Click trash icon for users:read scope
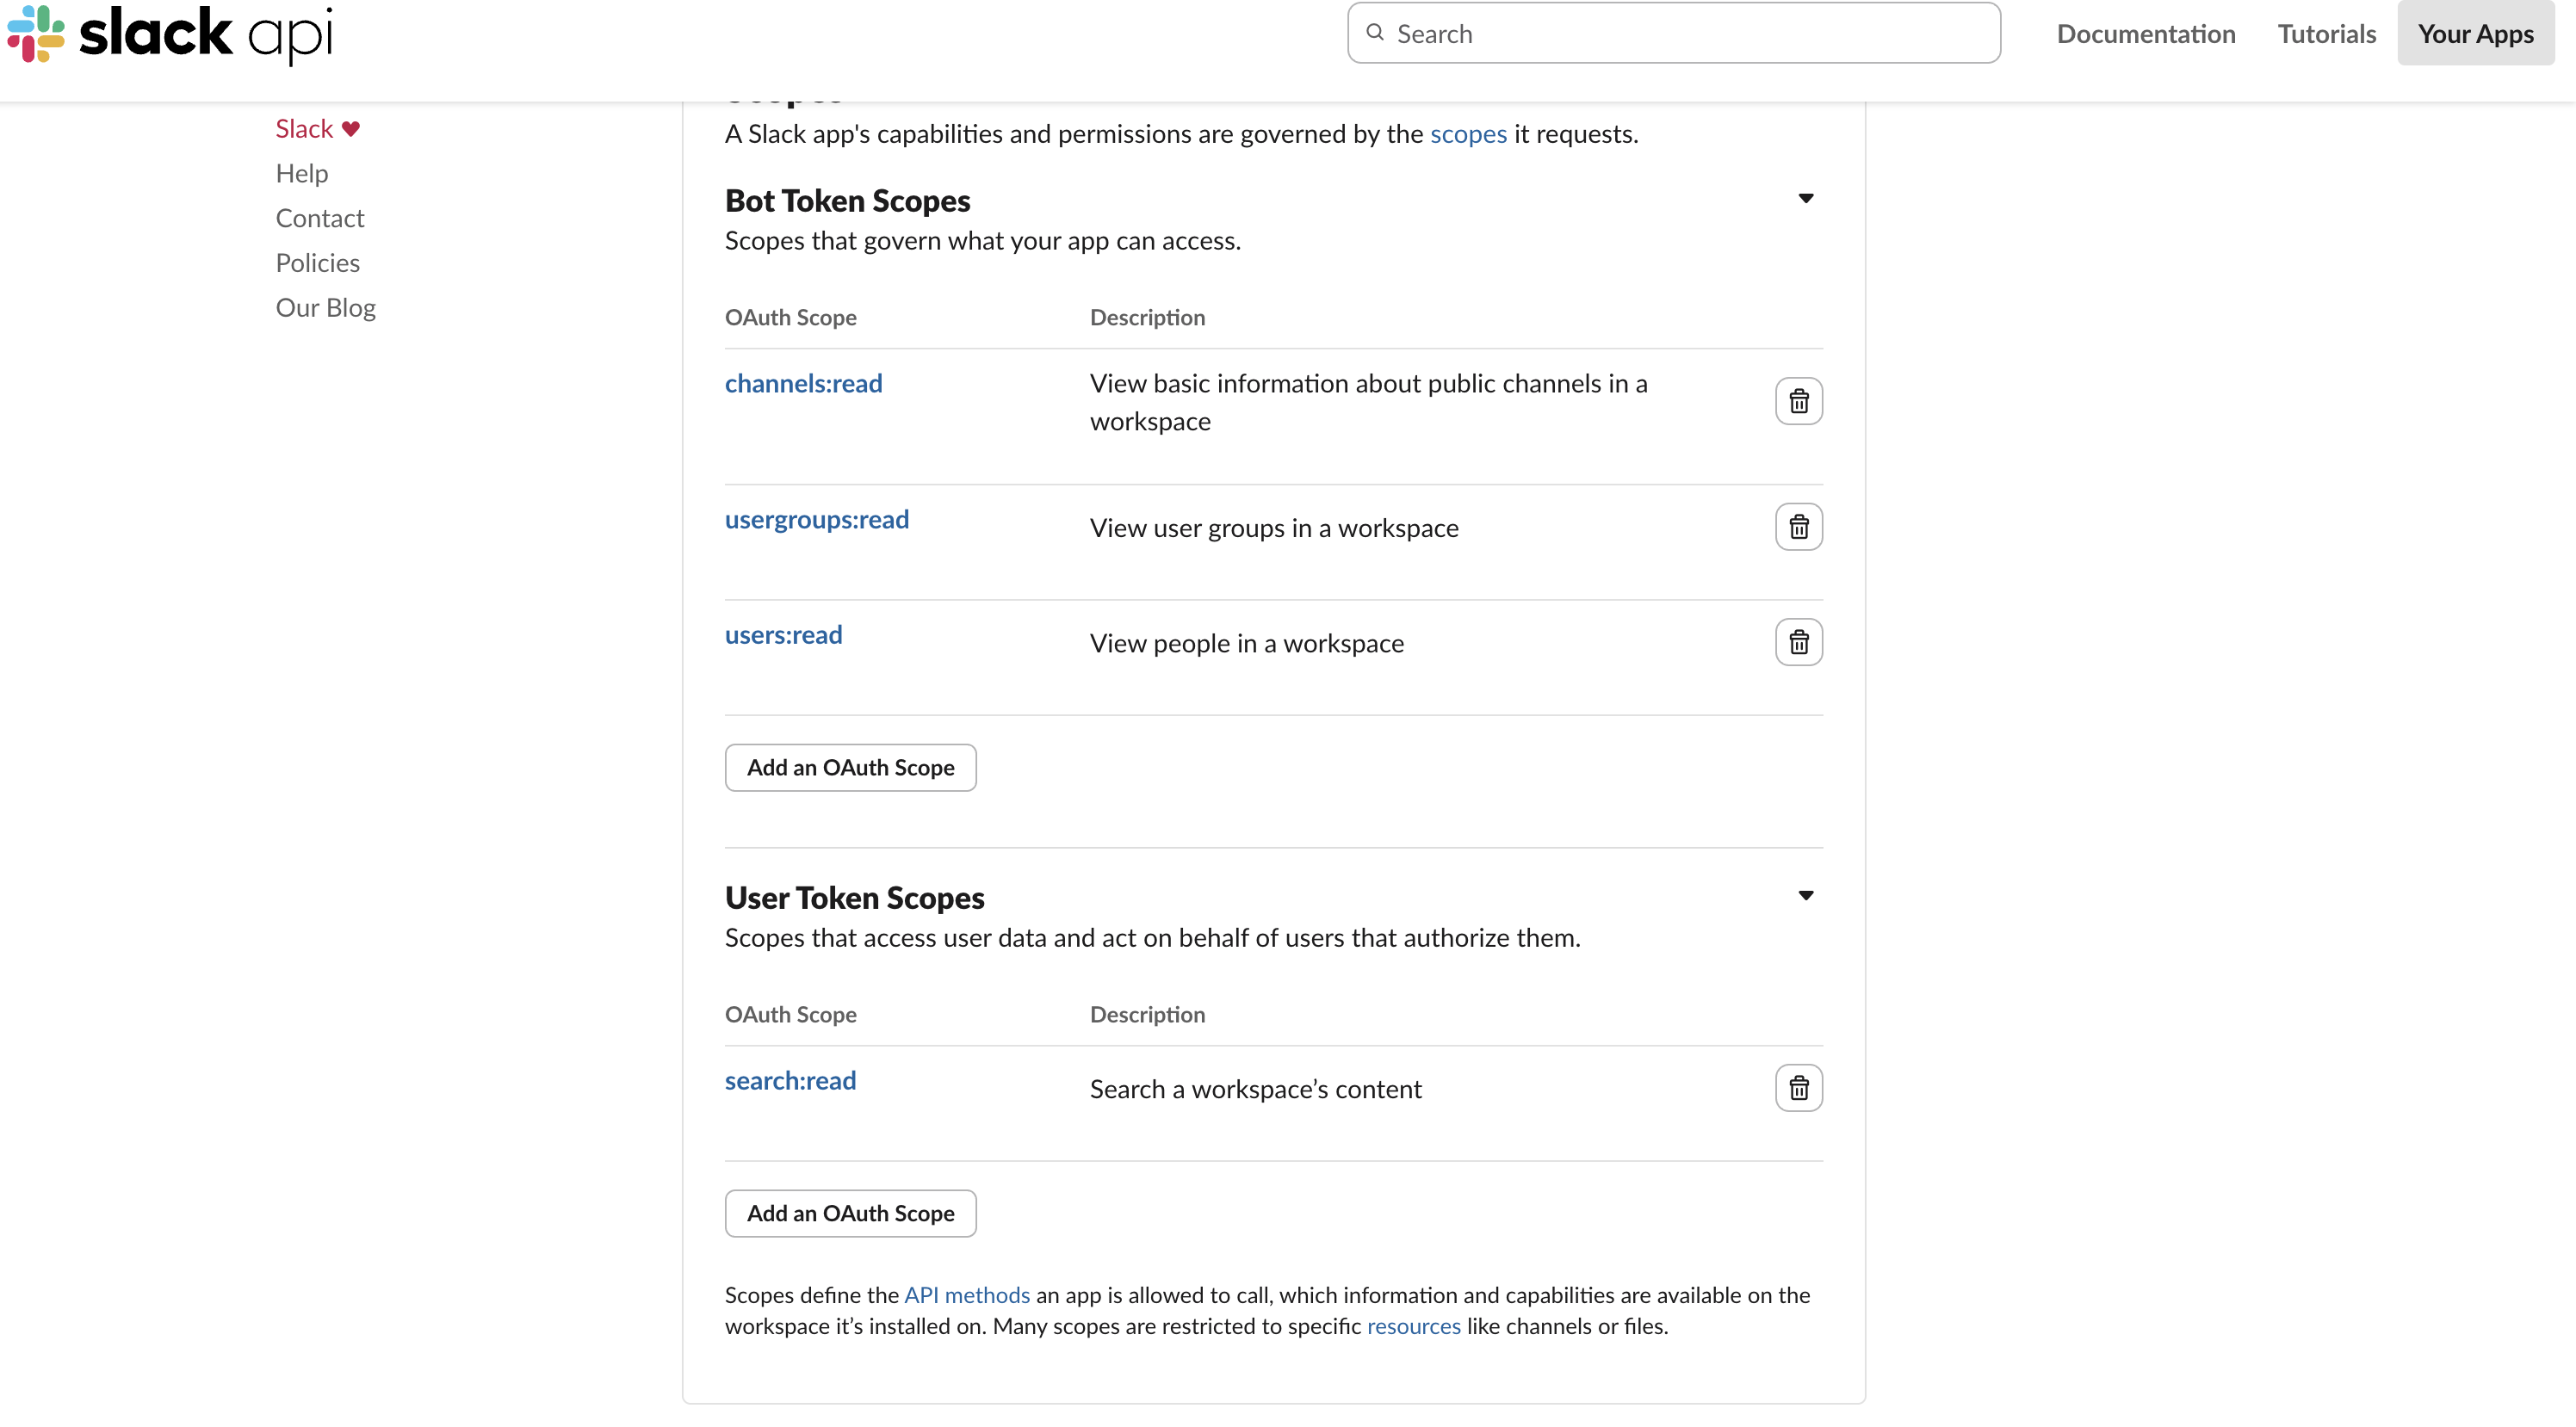This screenshot has width=2576, height=1427. click(x=1798, y=642)
